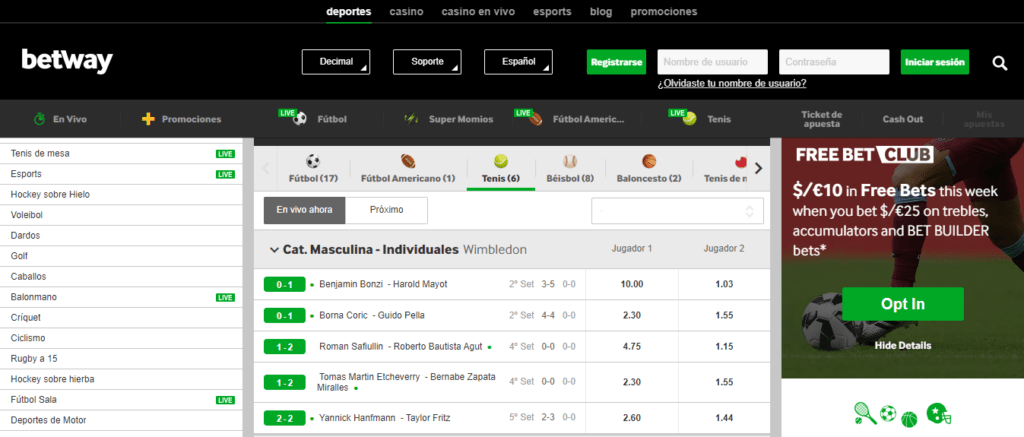
Task: Collapse Cat. Masculina - Individuales section
Action: tap(274, 250)
